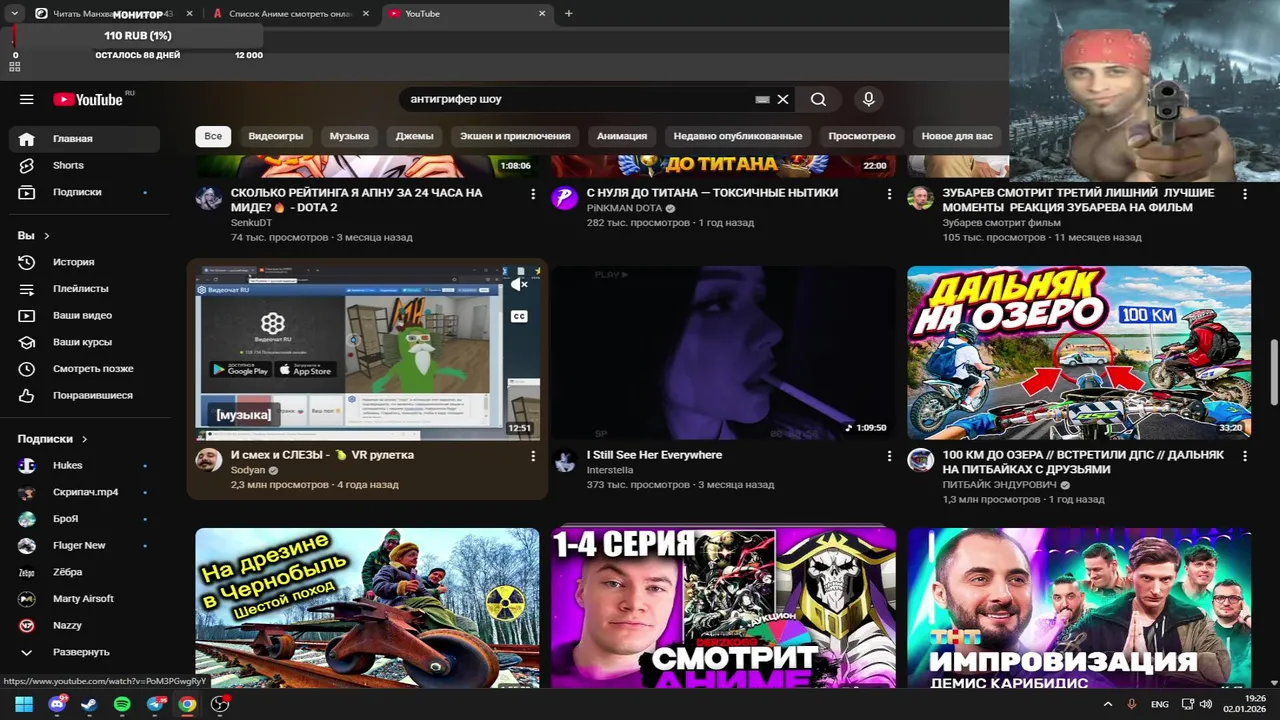This screenshot has height=720, width=1280.
Task: Click the YouTube logo
Action: pyautogui.click(x=90, y=99)
